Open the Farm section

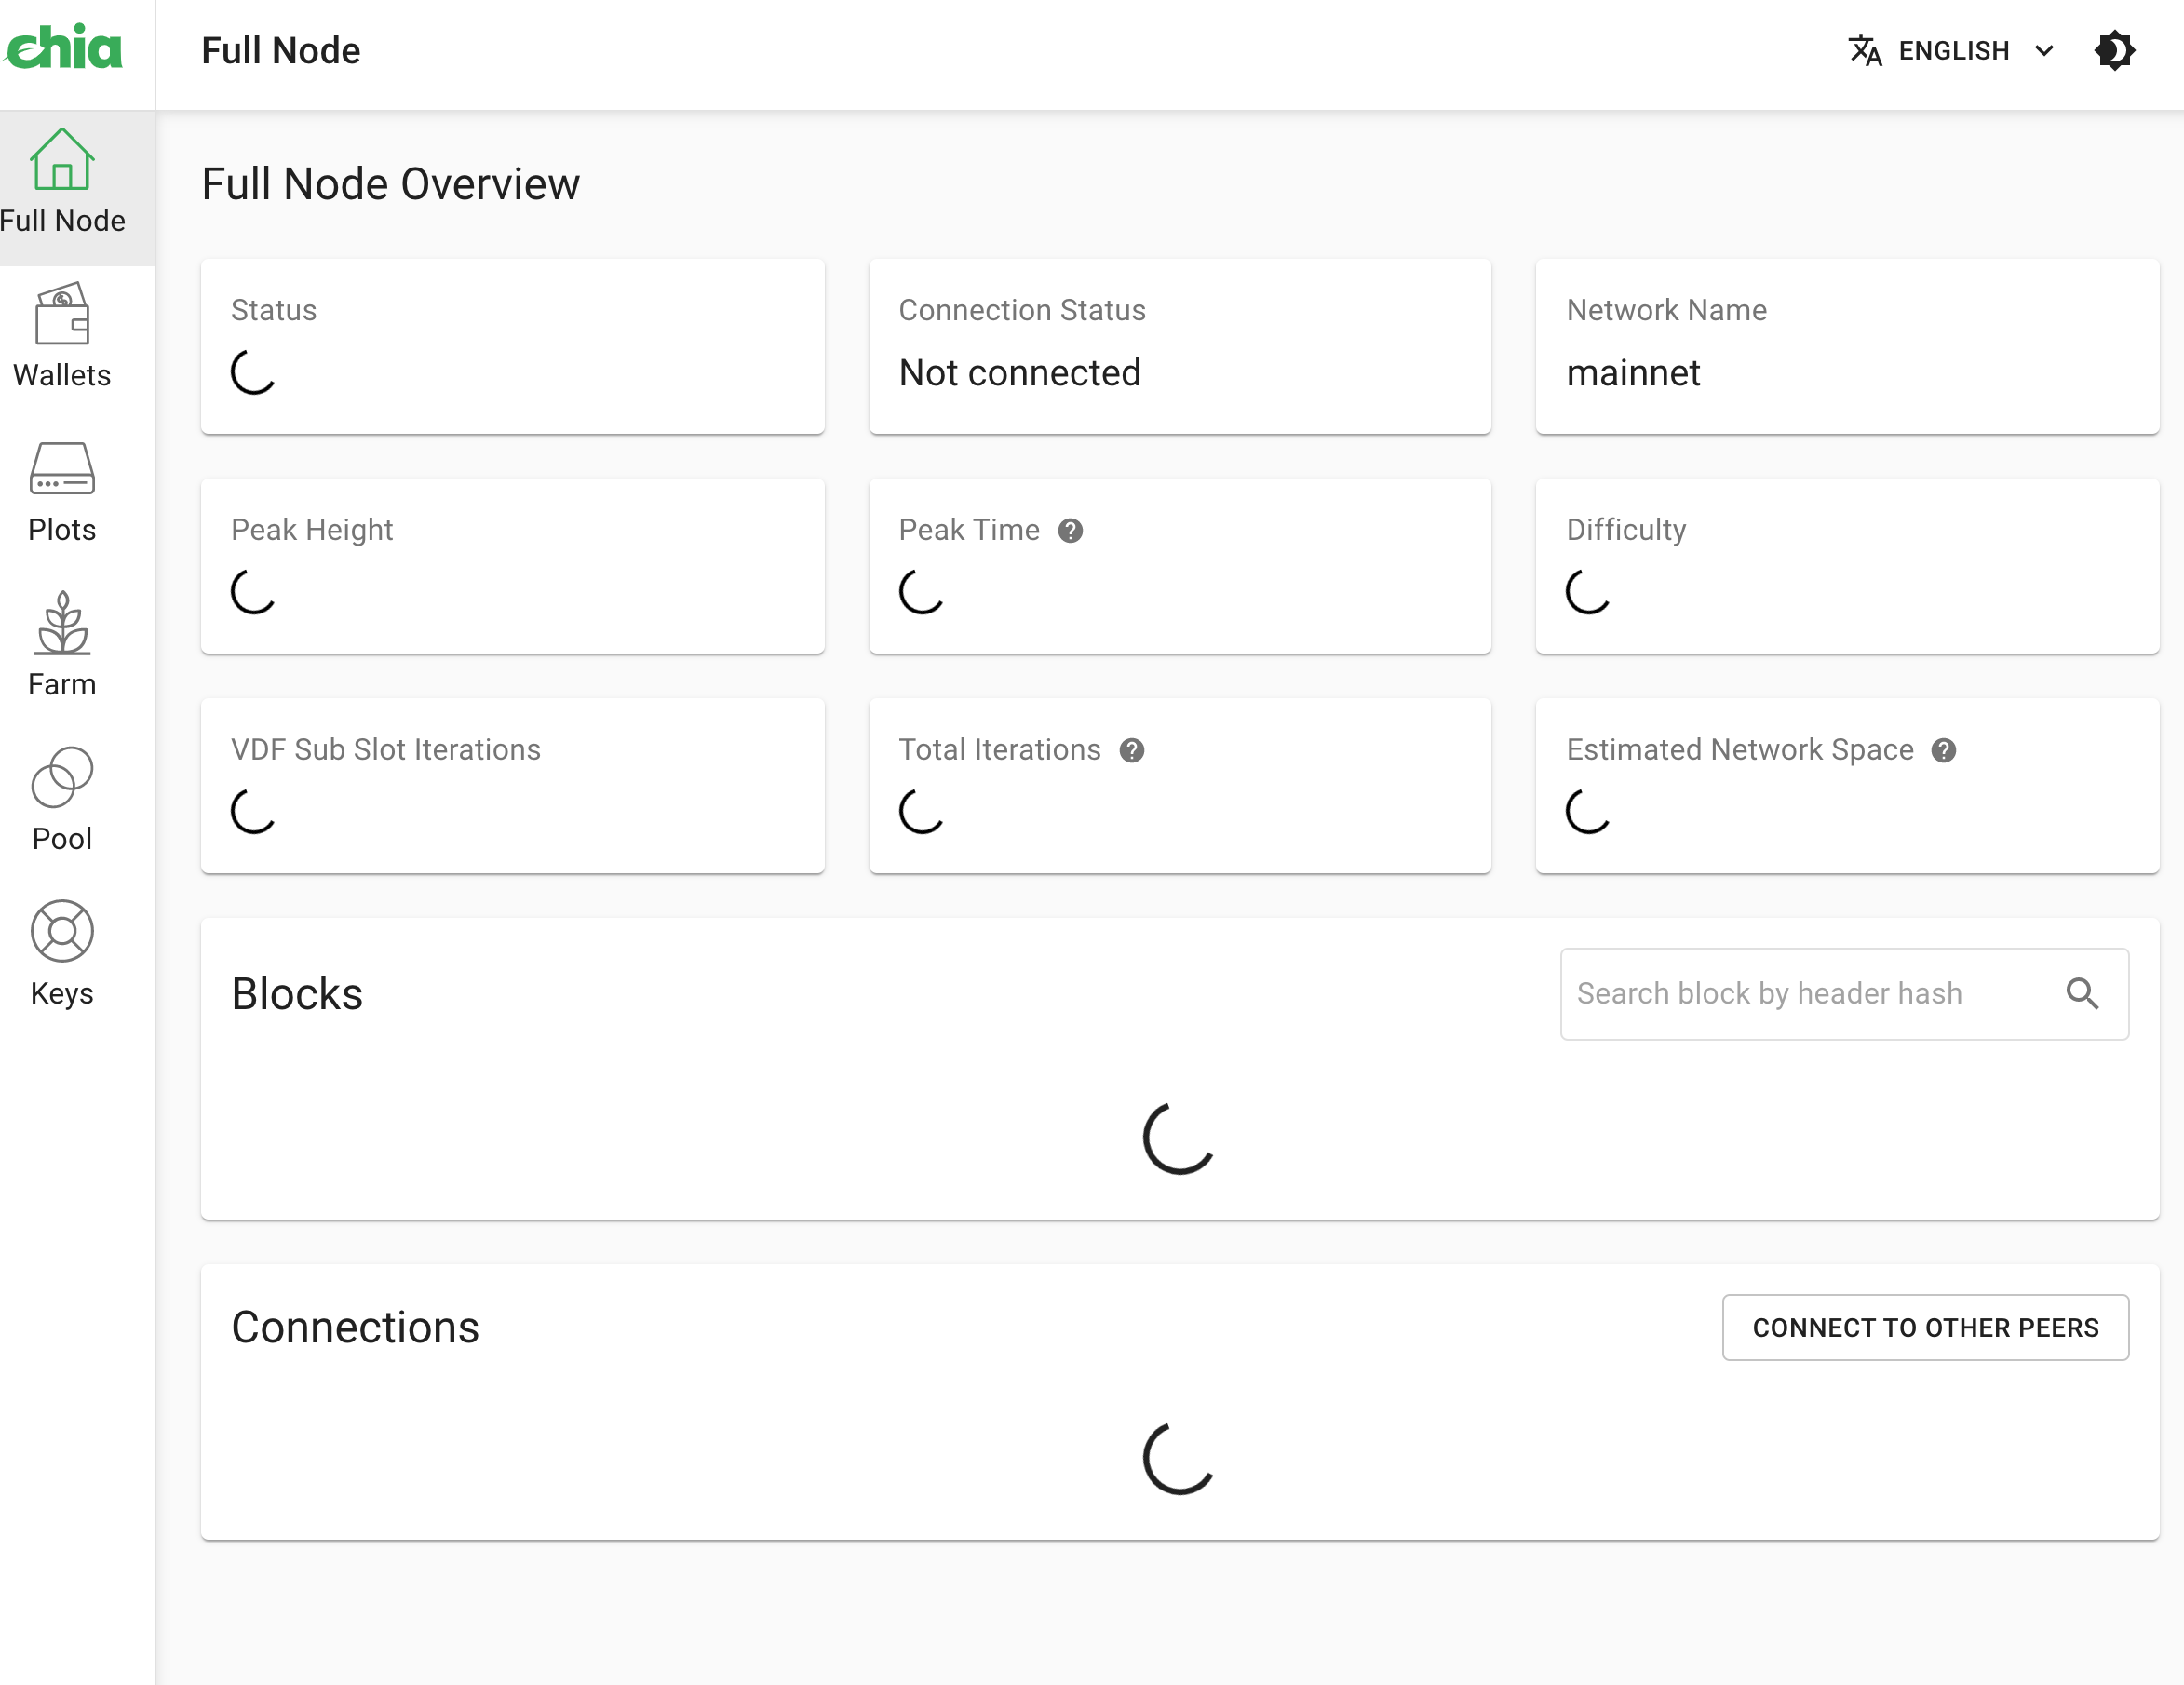[62, 646]
